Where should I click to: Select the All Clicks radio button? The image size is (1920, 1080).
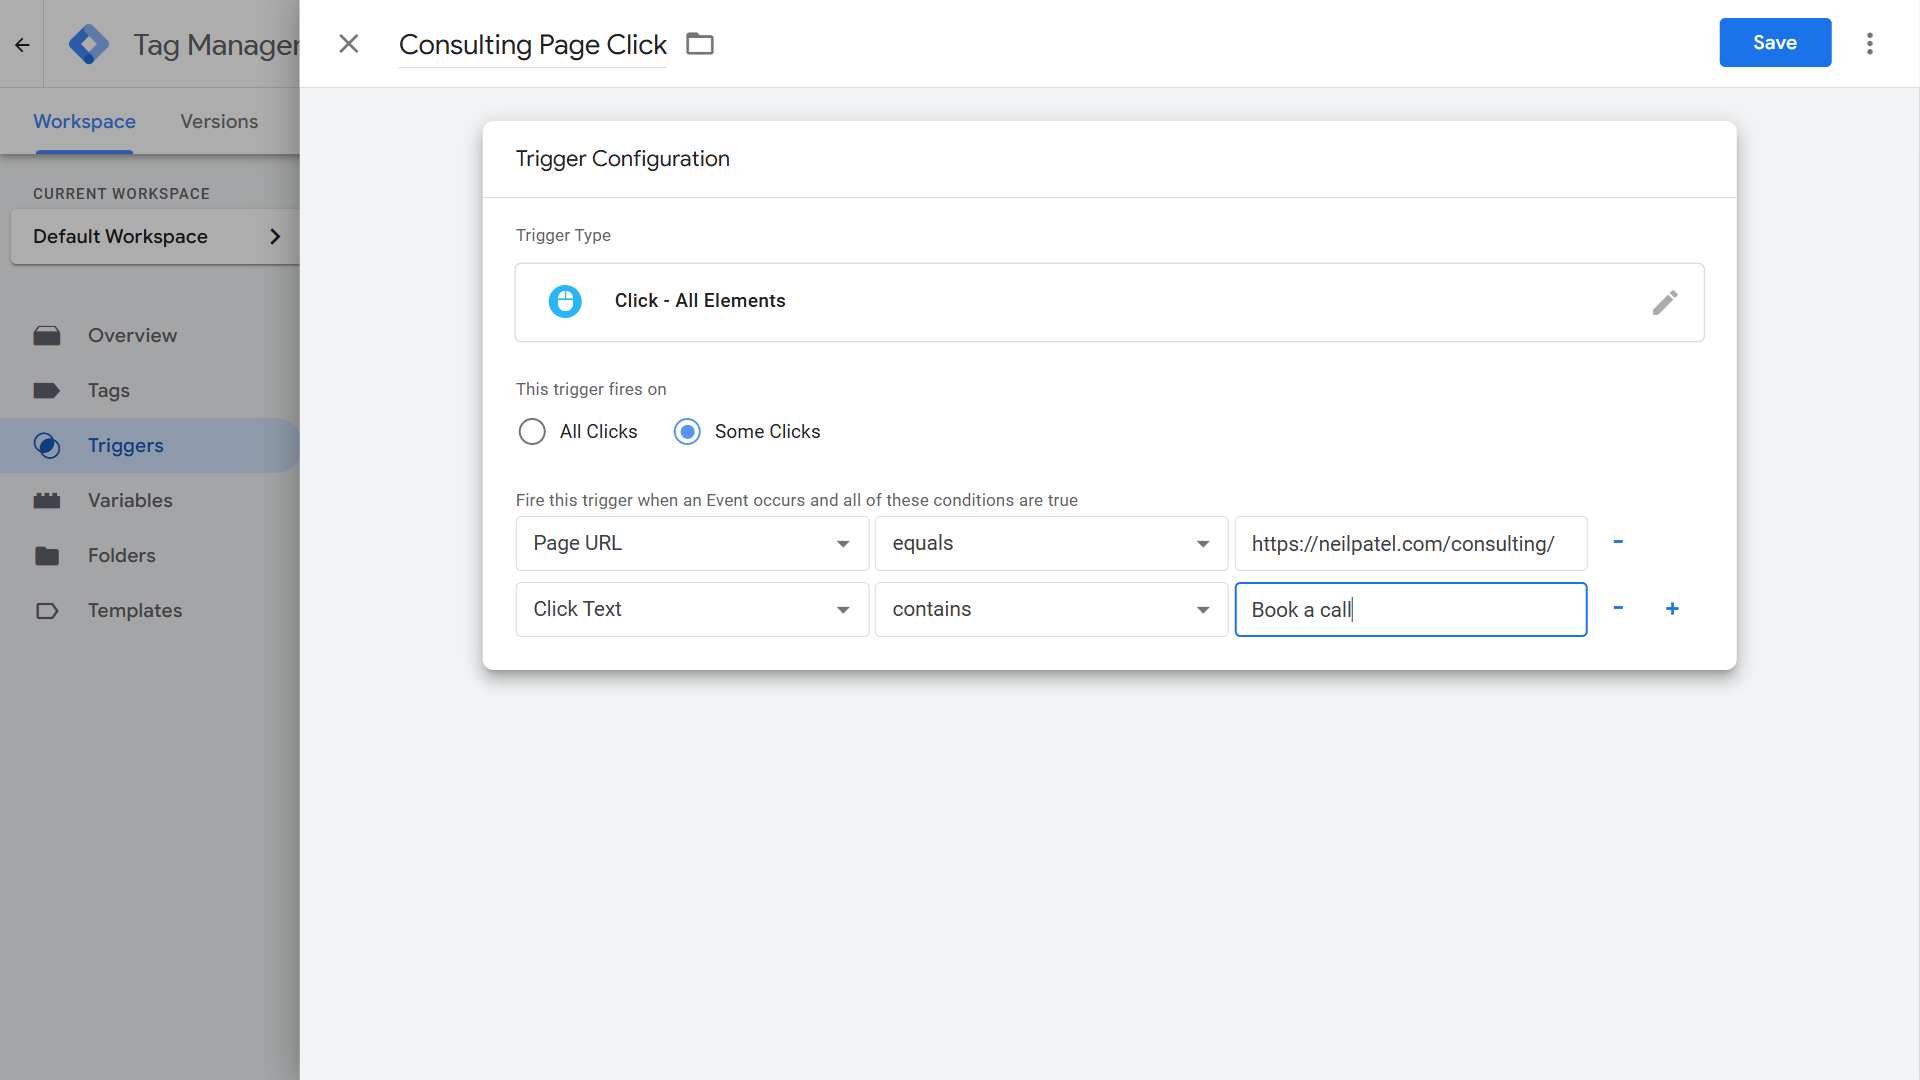point(532,432)
